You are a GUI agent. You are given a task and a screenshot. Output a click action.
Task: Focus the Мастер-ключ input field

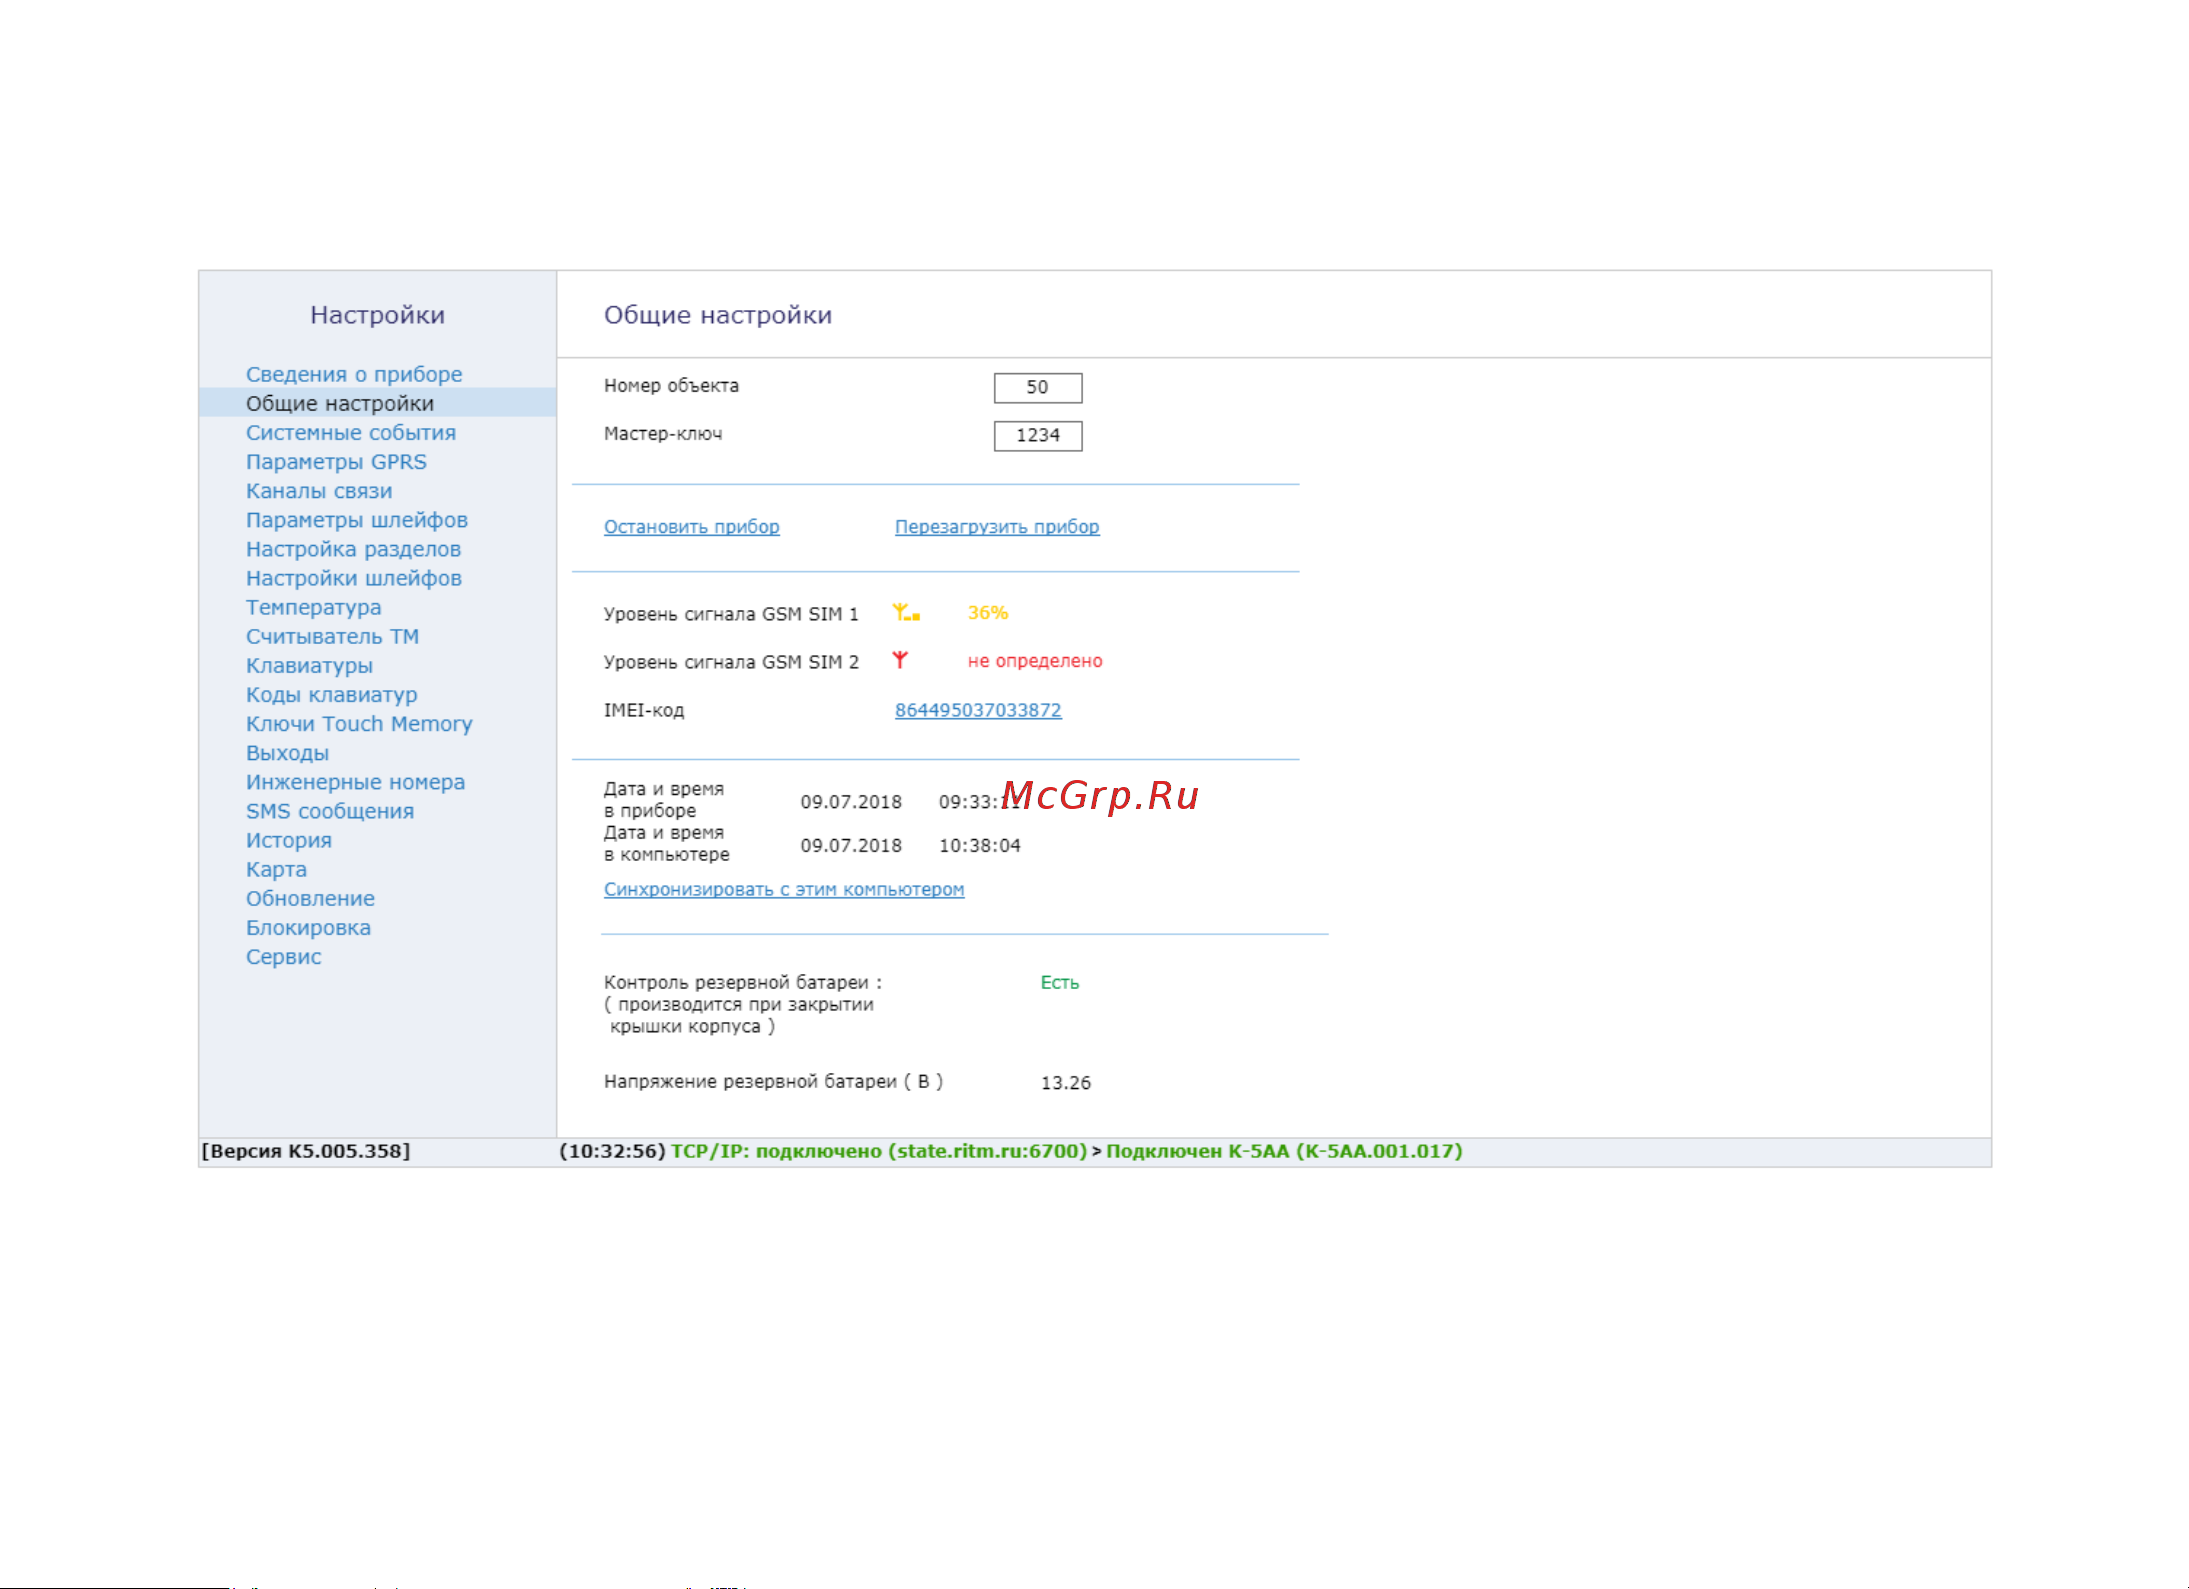coord(1038,435)
